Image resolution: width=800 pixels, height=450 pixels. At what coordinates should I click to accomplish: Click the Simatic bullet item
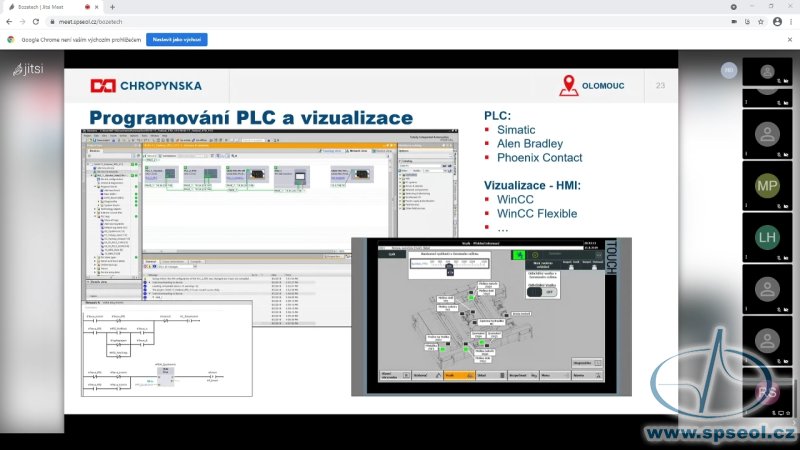(516, 130)
